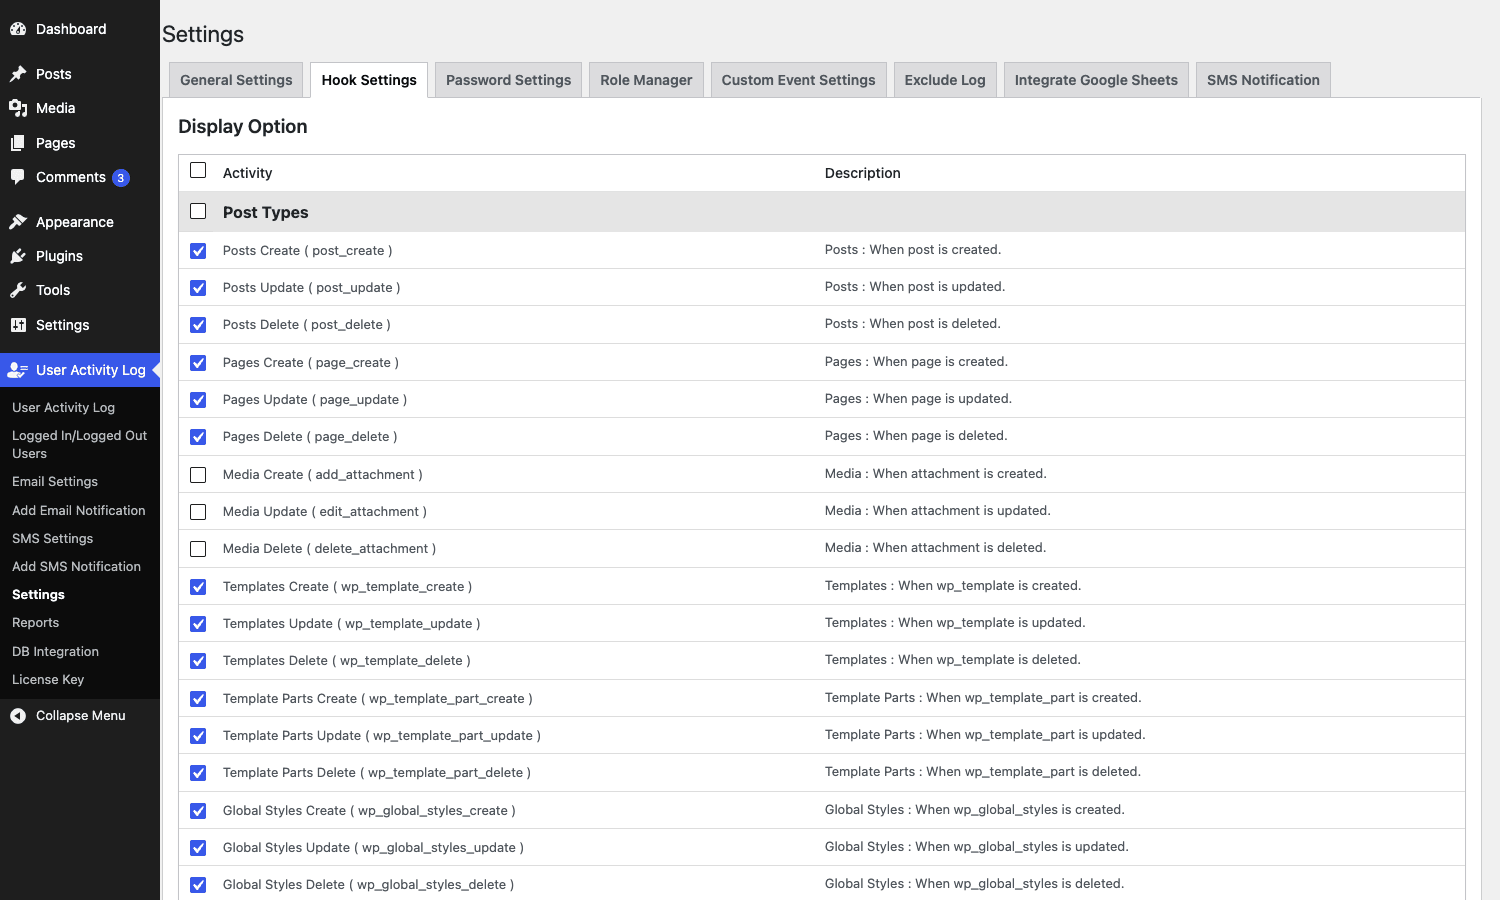Uncheck Pages Delete ( page_delete )

click(x=198, y=437)
